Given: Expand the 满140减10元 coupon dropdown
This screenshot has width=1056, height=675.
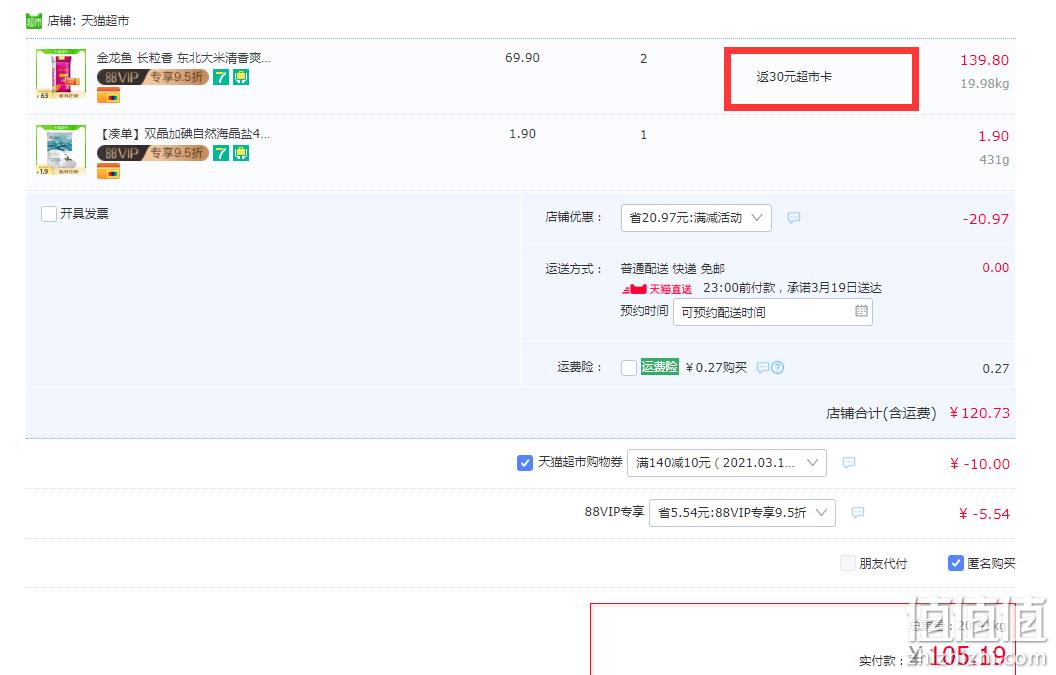Looking at the screenshot, I should pos(727,463).
